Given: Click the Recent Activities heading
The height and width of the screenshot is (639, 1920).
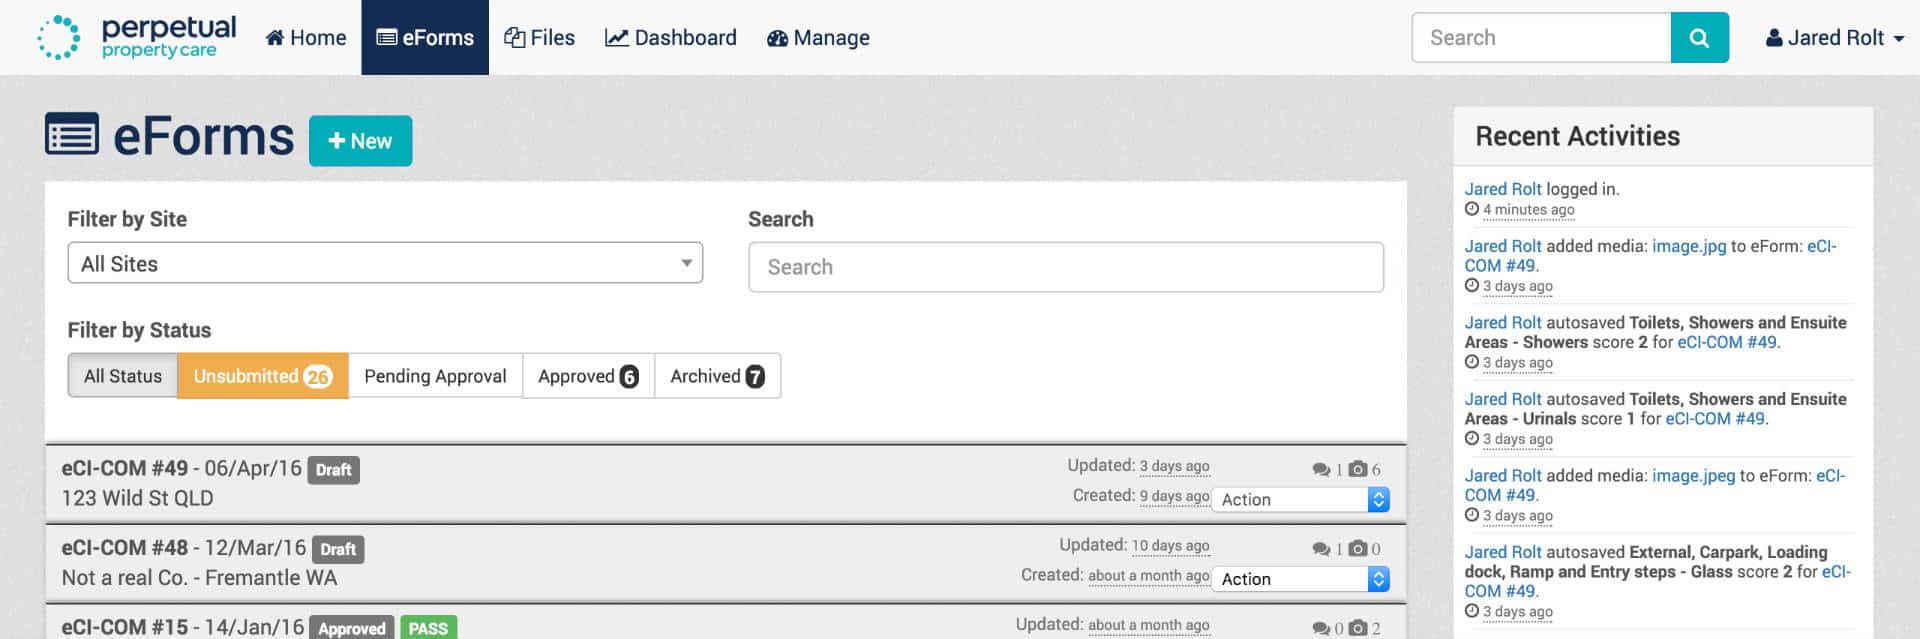Looking at the screenshot, I should point(1577,136).
